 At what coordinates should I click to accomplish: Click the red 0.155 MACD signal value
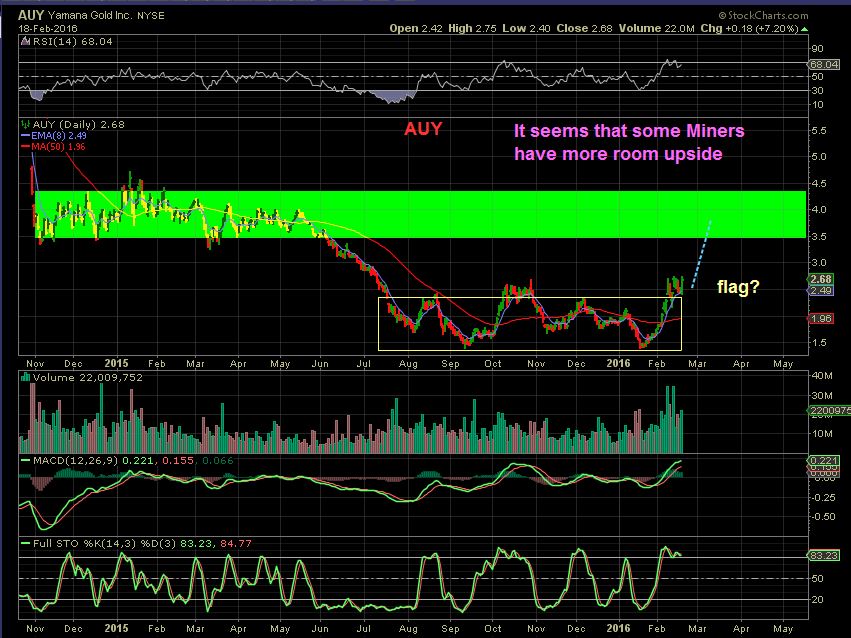[x=178, y=461]
